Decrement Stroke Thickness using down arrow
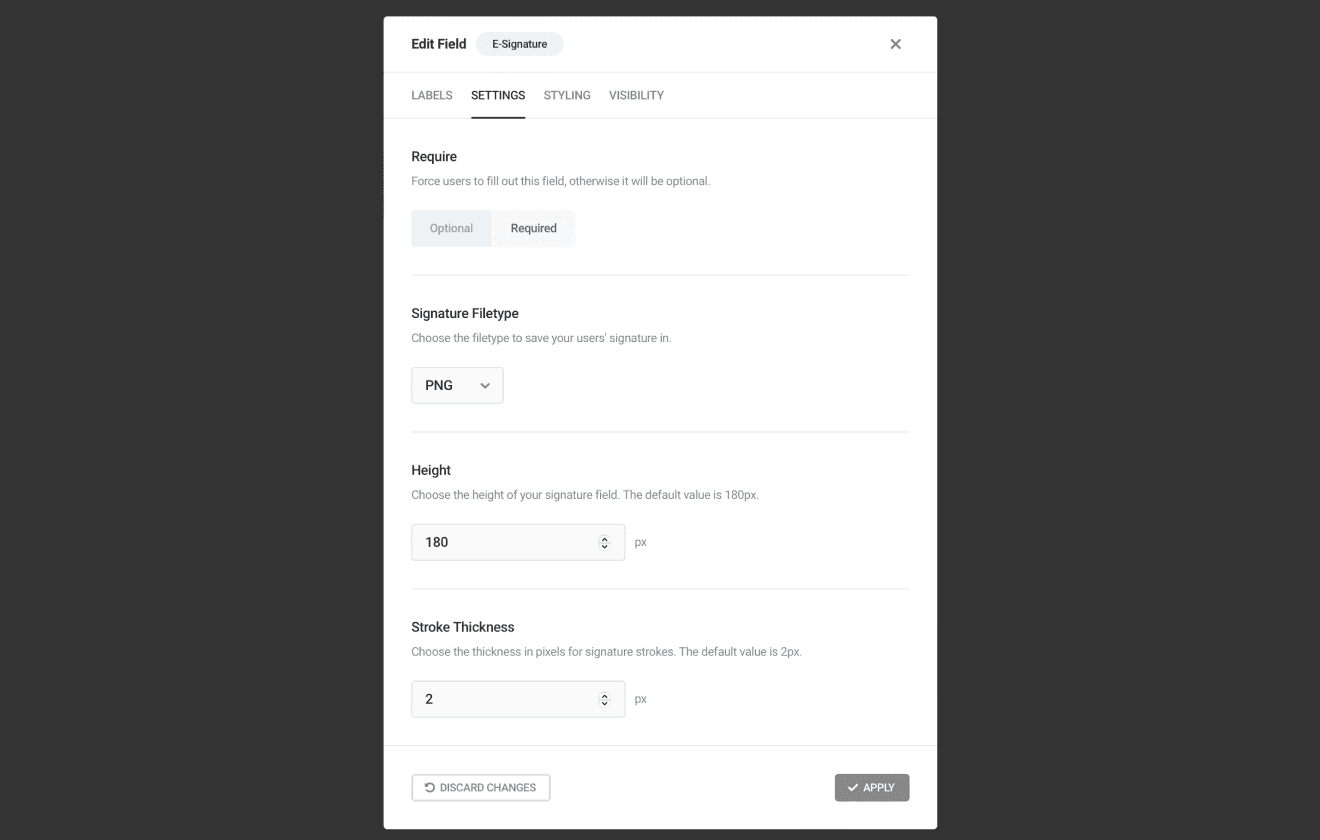Image resolution: width=1320 pixels, height=840 pixels. pos(604,703)
